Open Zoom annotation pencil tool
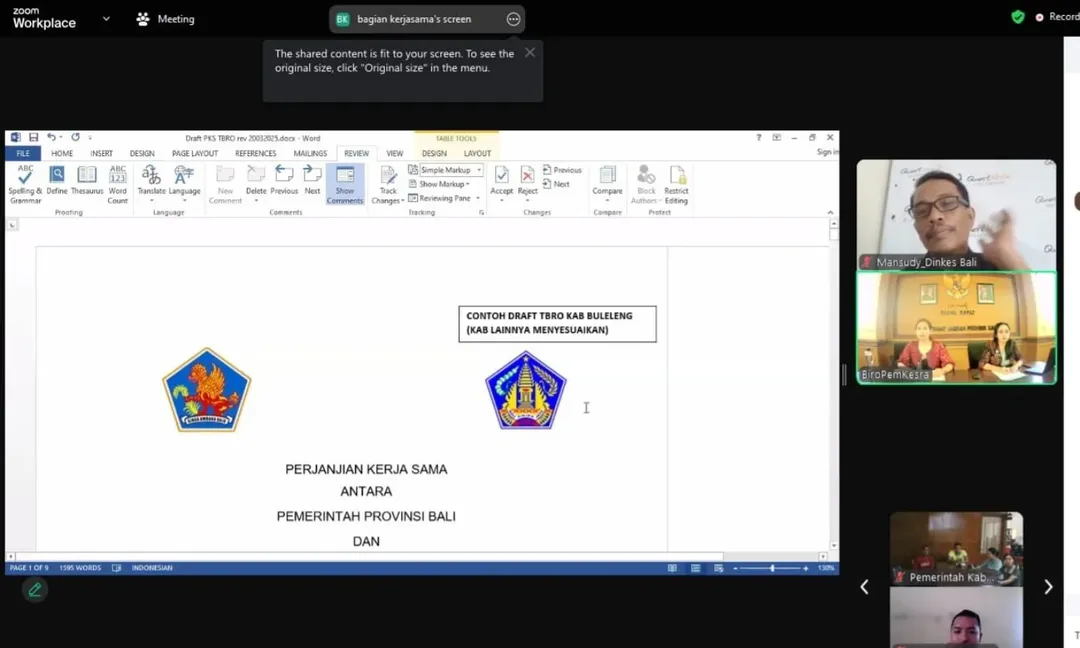Viewport: 1080px width, 648px height. click(35, 590)
